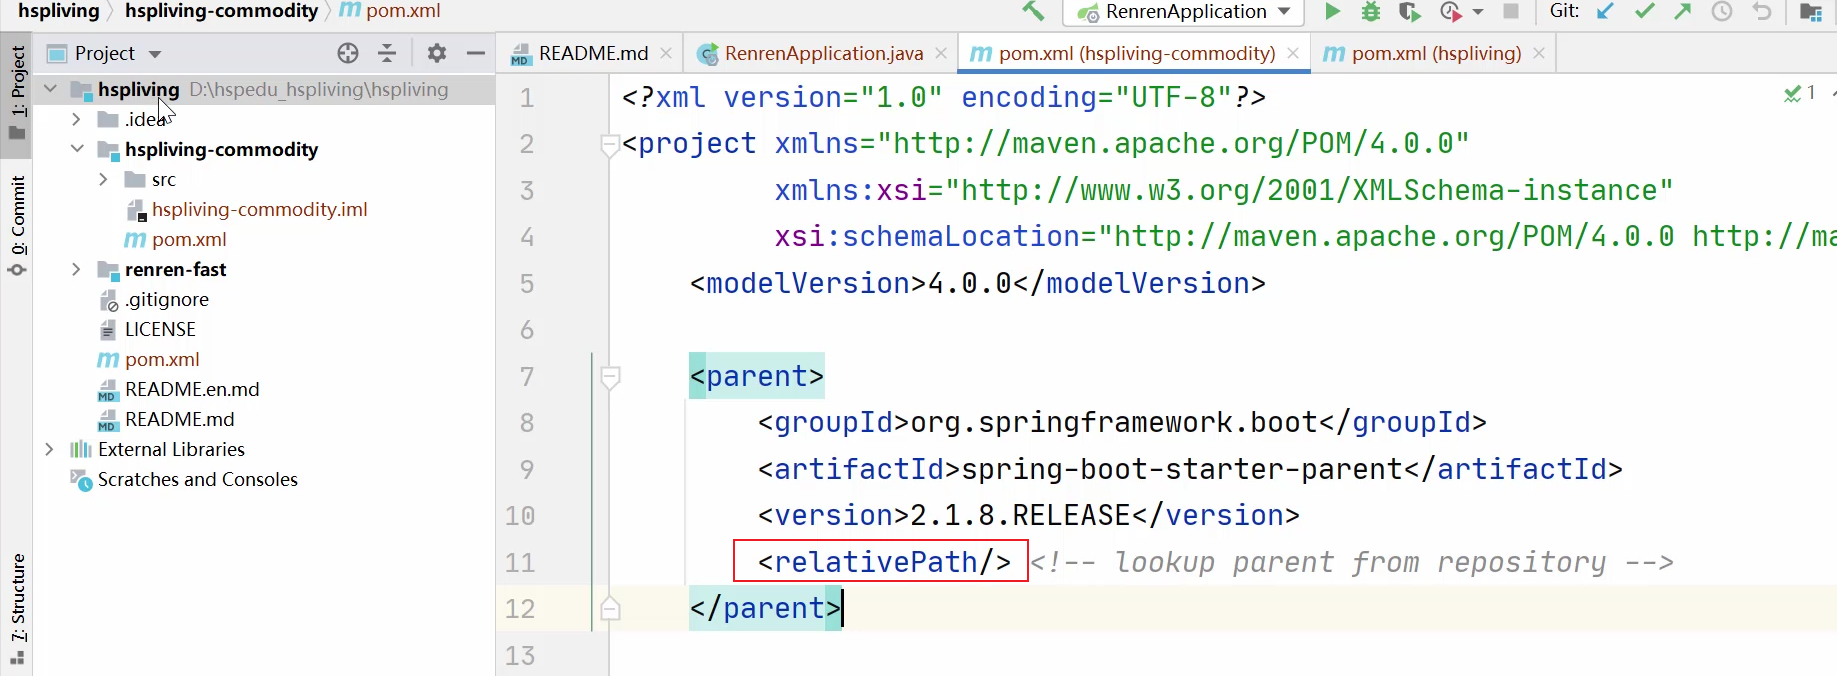Open Project panel settings gear
Screen dimensions: 1837x676
click(x=437, y=54)
